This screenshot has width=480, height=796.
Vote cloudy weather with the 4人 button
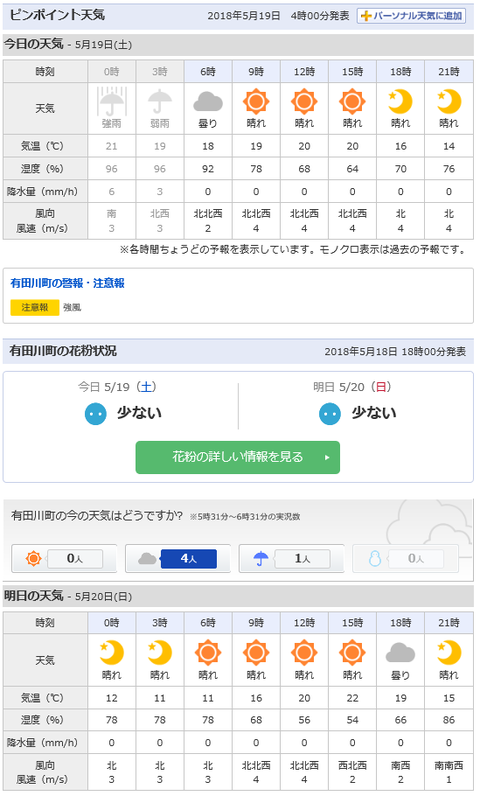pyautogui.click(x=178, y=559)
